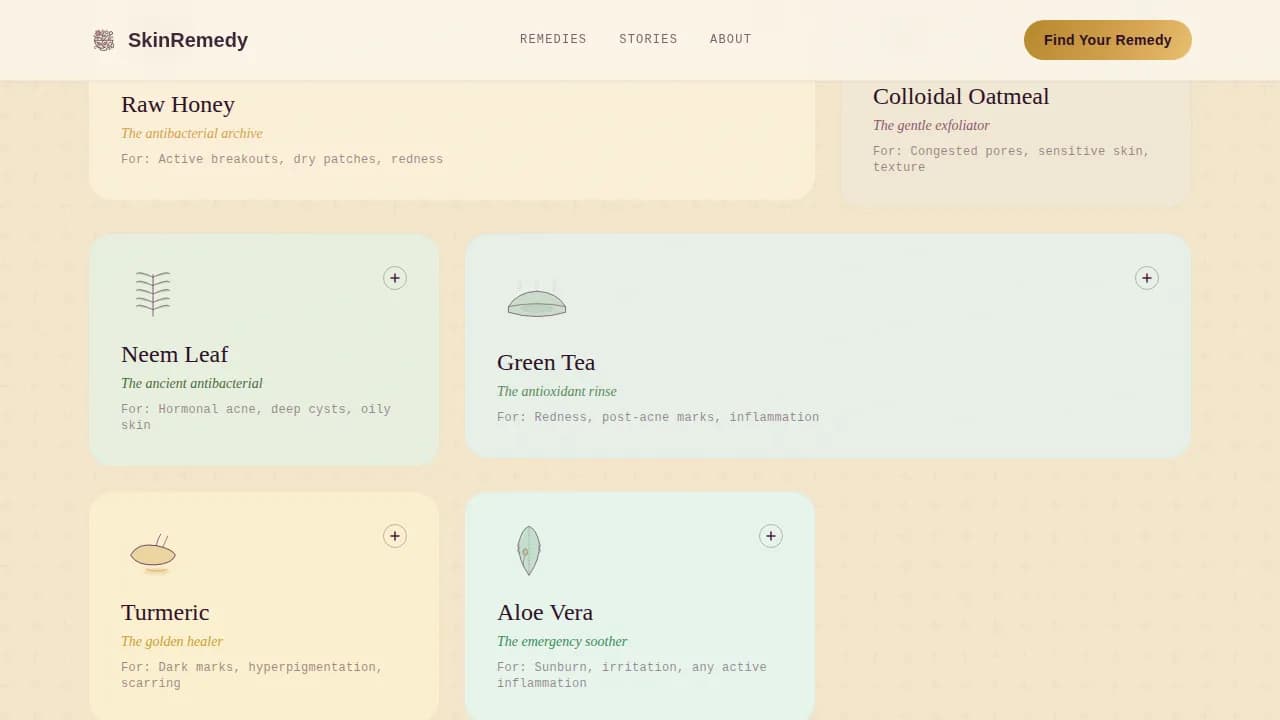This screenshot has height=720, width=1280.
Task: Expand the Neem Leaf remedy card
Action: 395,278
